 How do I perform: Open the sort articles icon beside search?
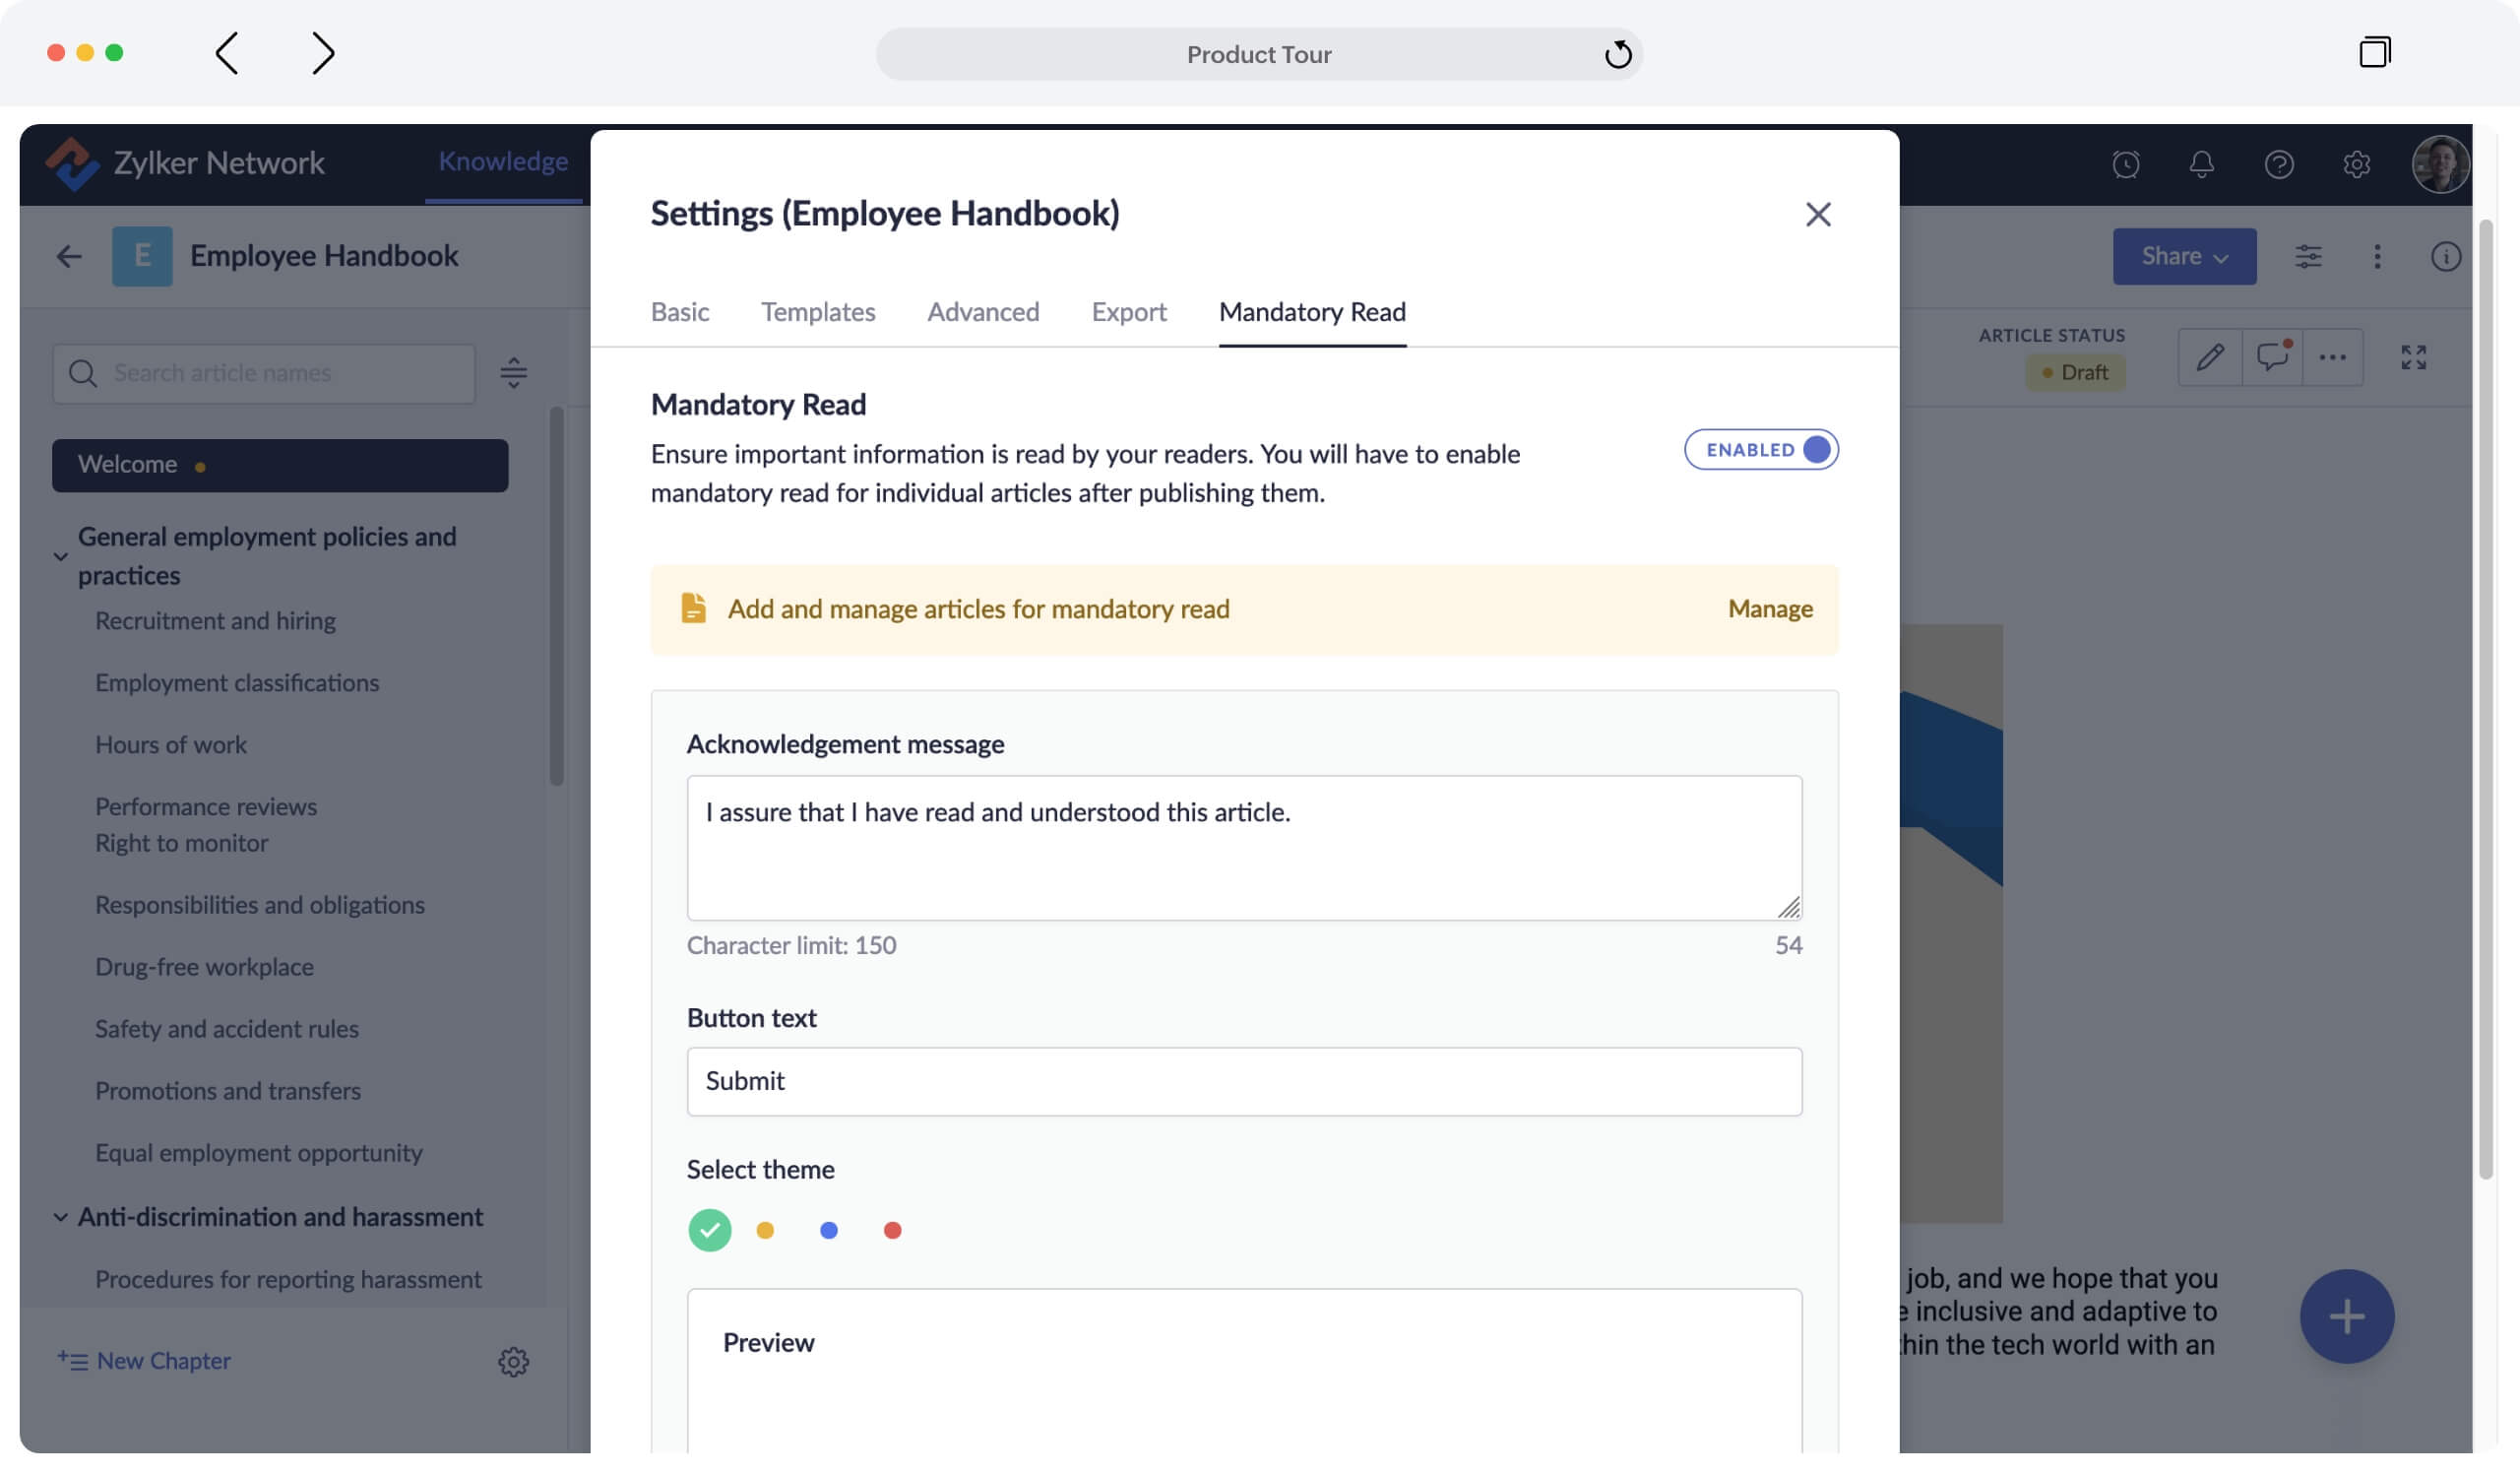513,373
